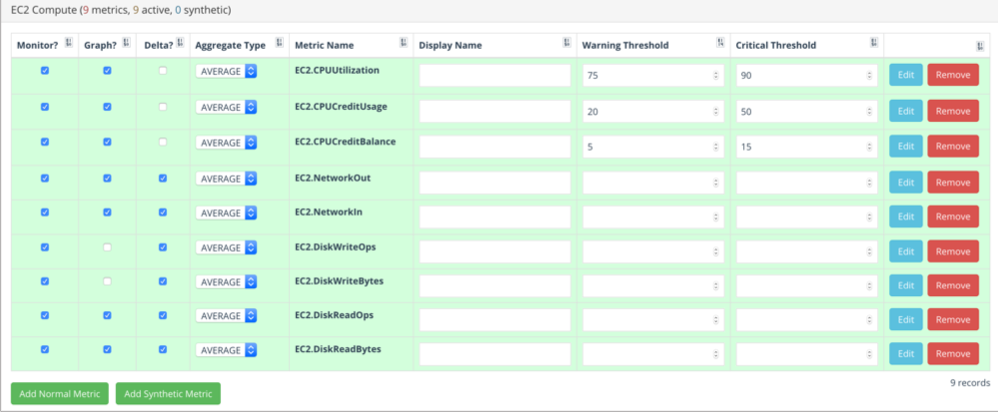The width and height of the screenshot is (998, 412).
Task: Open Aggregate Type dropdown for EC2.NetworkOut
Action: (227, 179)
